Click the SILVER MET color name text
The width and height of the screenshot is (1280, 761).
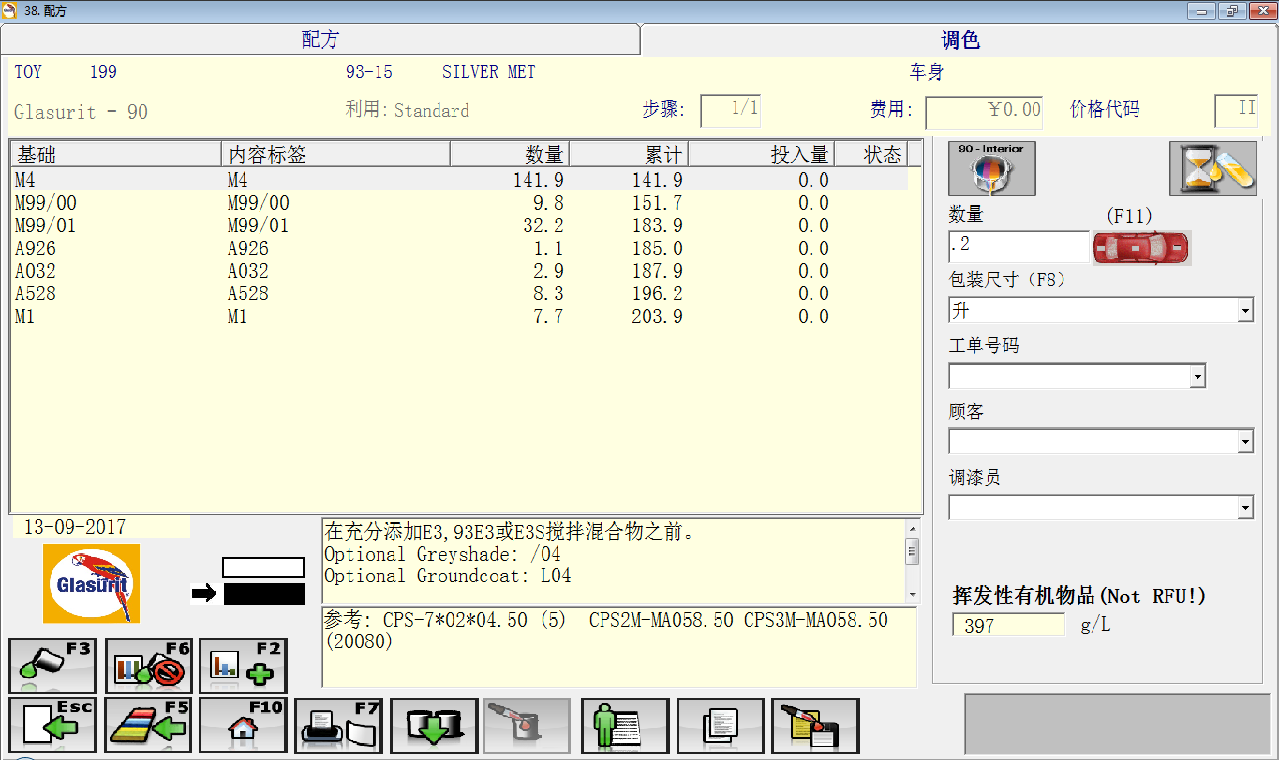click(x=488, y=72)
